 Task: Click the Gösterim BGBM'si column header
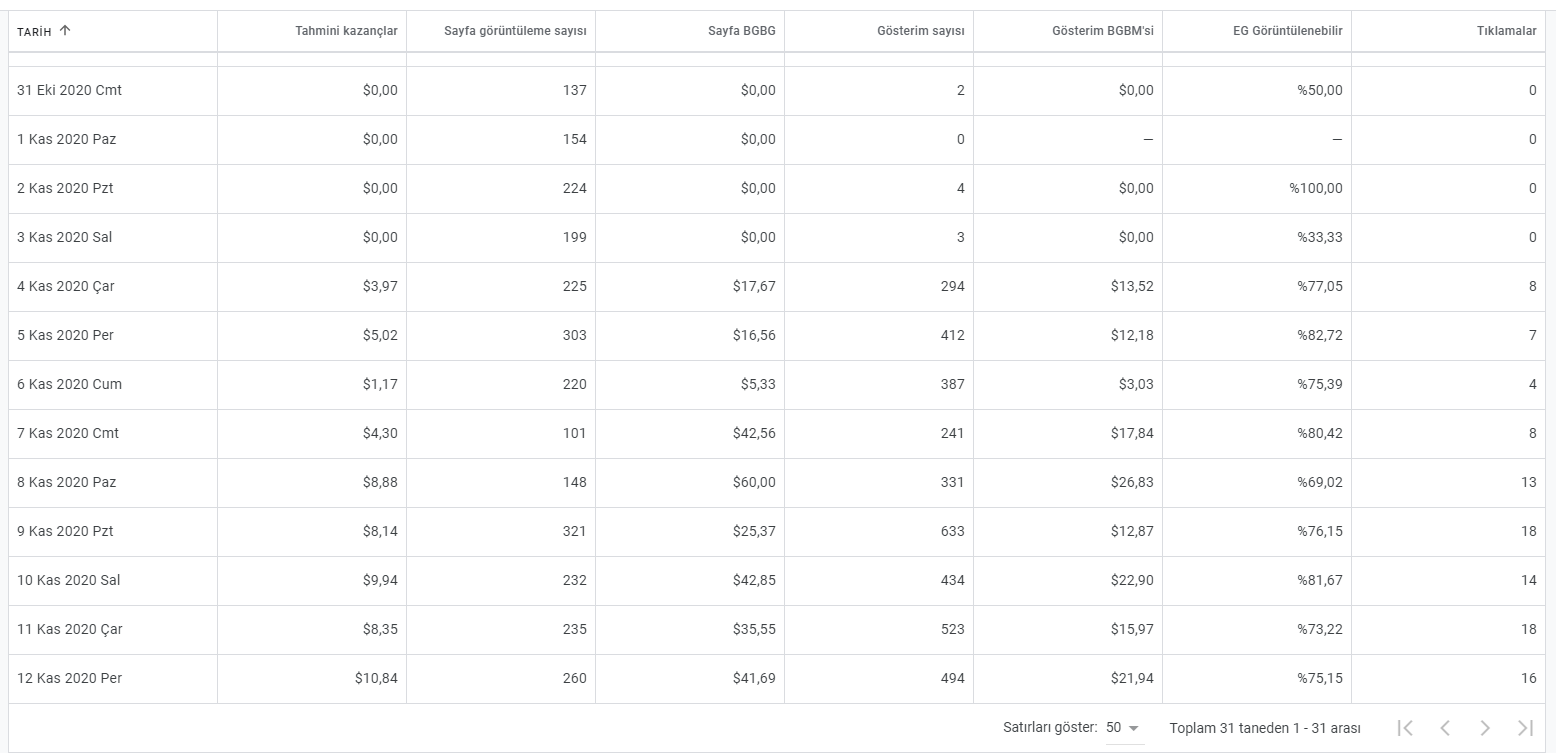1102,32
